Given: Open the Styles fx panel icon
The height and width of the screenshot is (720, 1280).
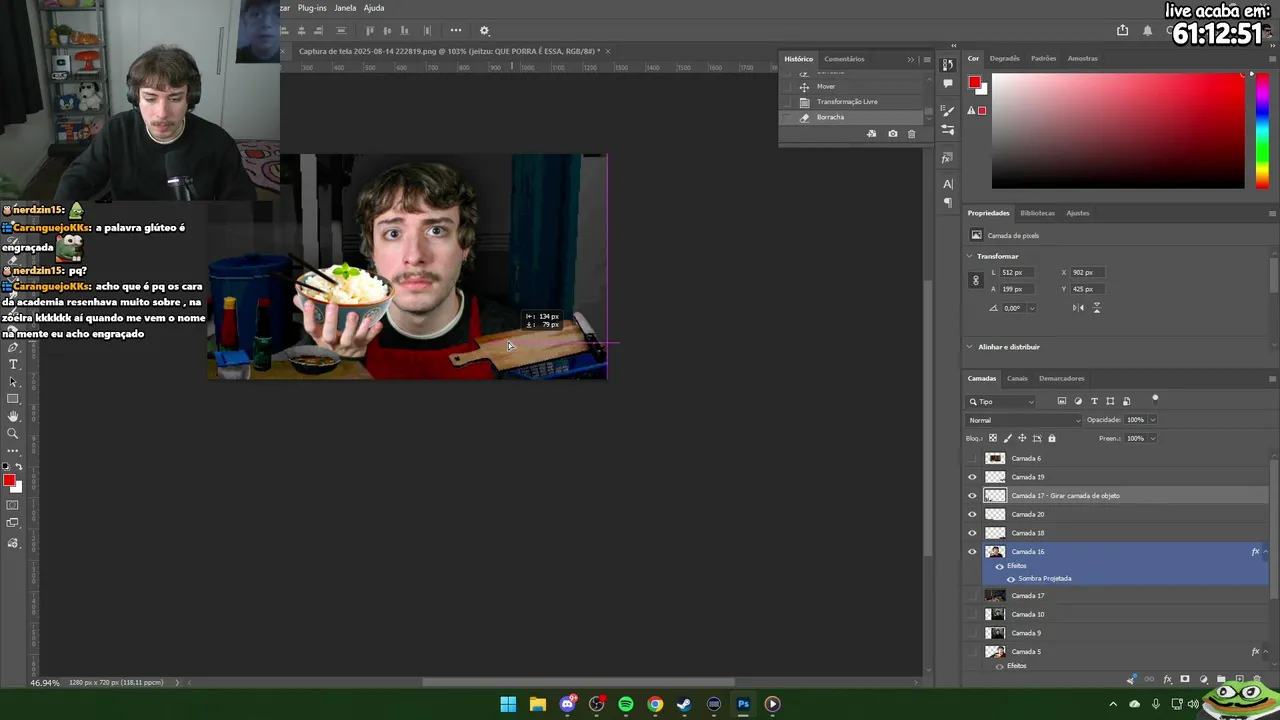Looking at the screenshot, I should [x=948, y=158].
